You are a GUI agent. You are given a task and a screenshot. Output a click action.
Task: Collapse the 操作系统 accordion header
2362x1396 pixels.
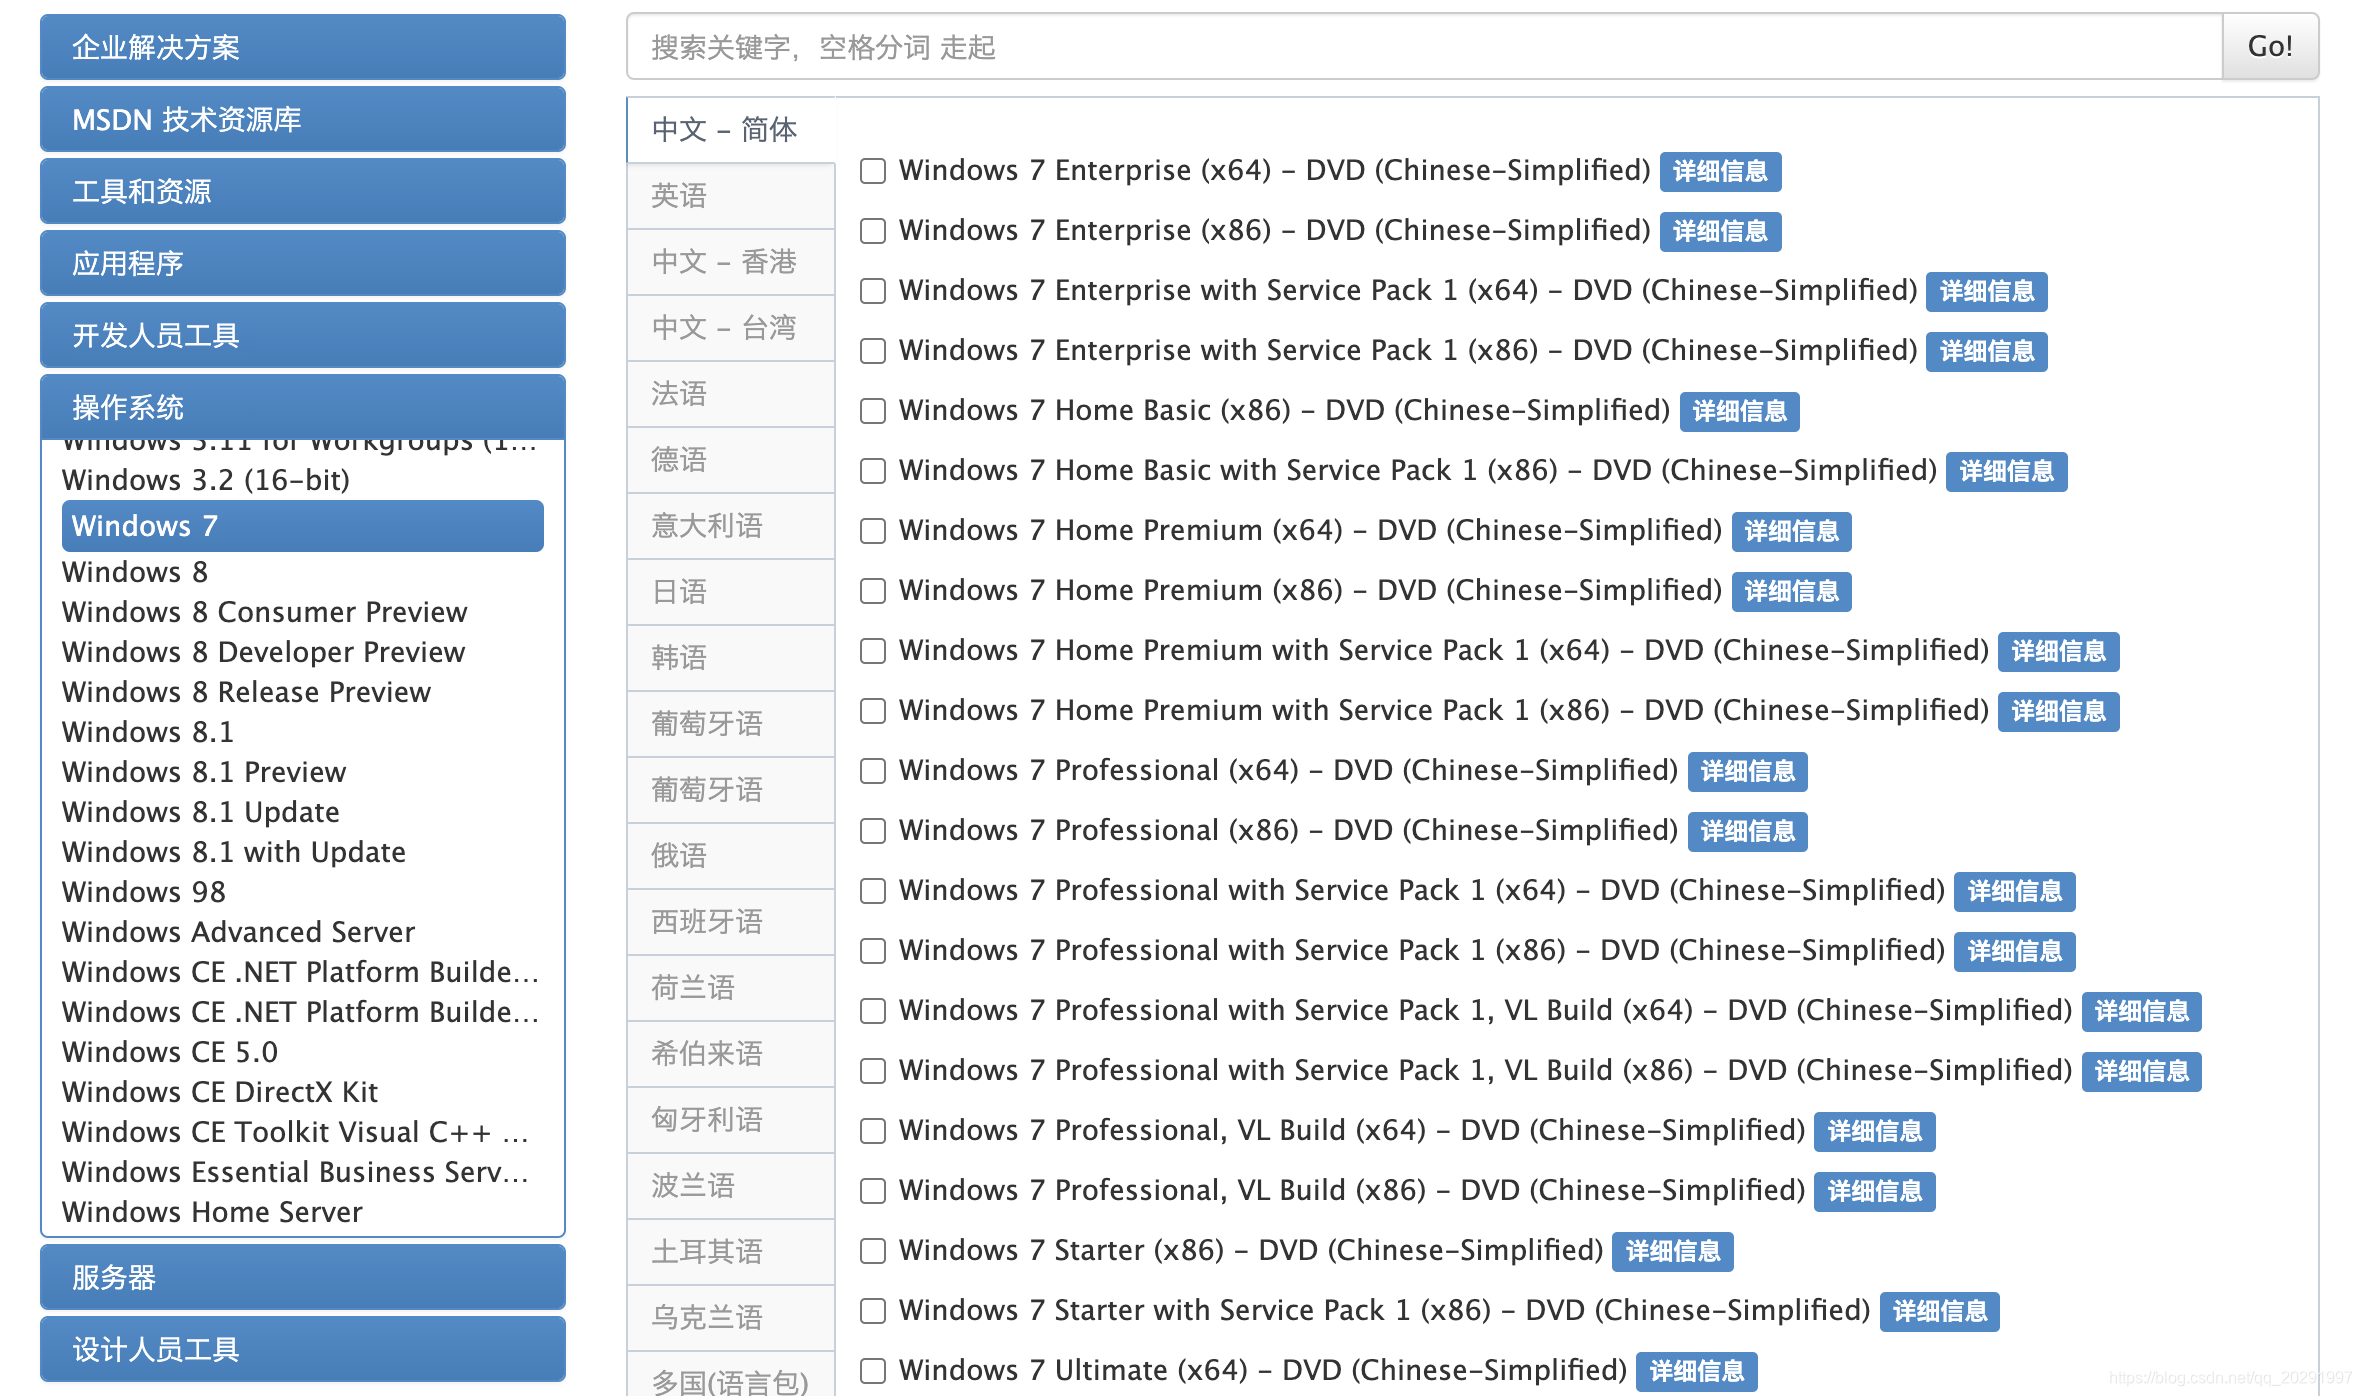point(302,407)
